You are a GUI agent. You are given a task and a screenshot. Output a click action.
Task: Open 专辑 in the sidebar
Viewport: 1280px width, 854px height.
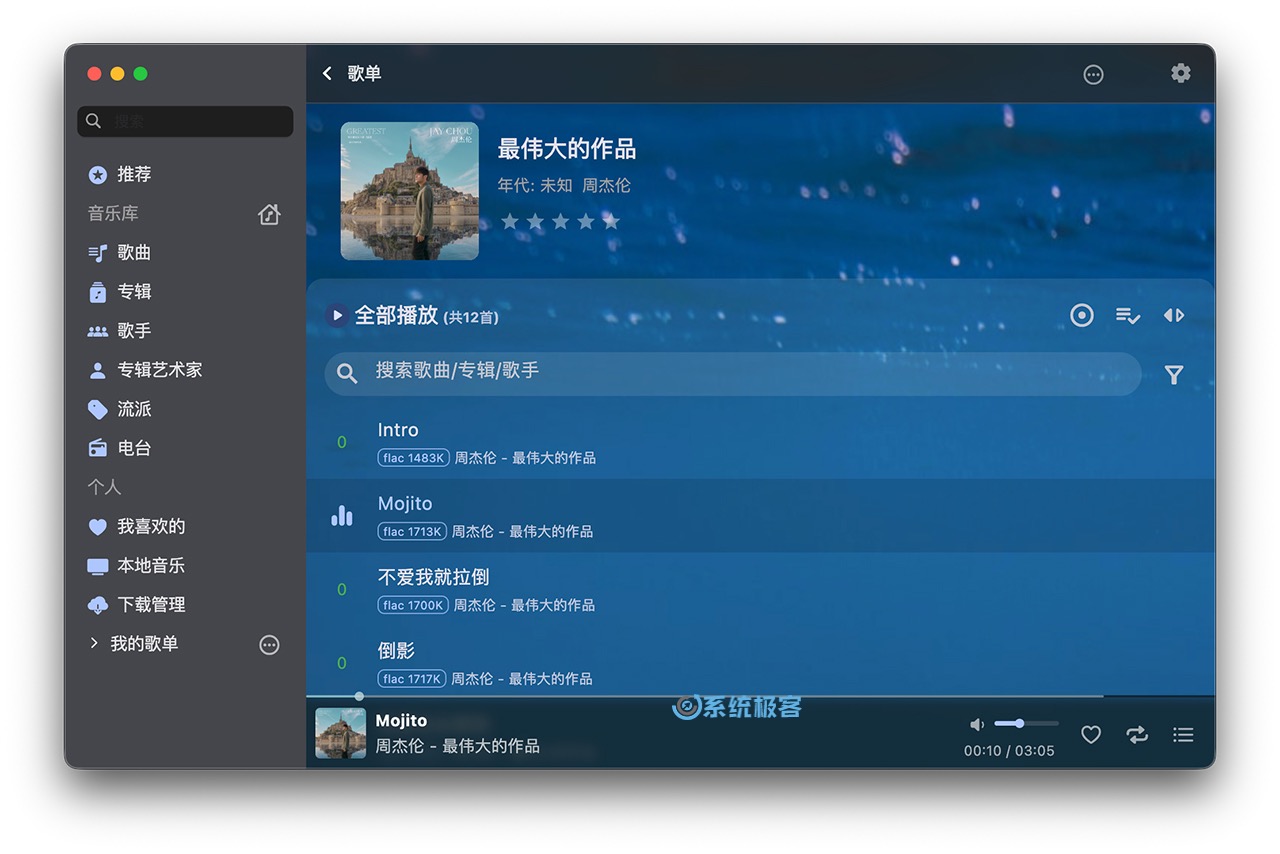coord(134,292)
